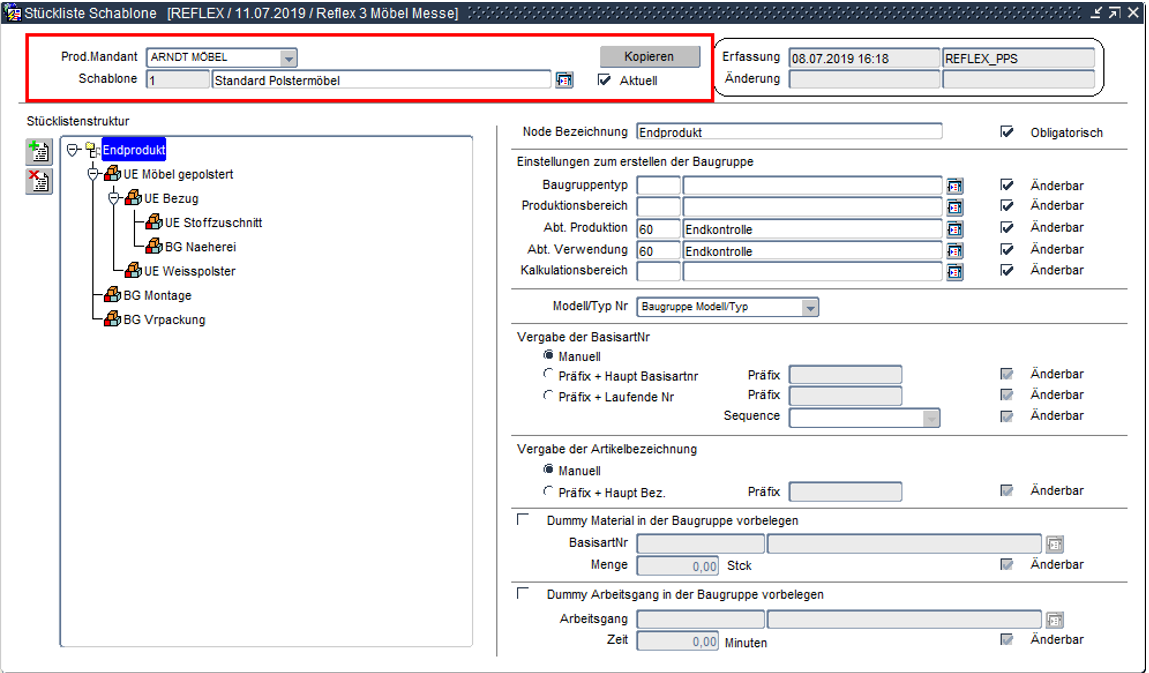The width and height of the screenshot is (1149, 673).
Task: Open lookup list for Abt. Verwendung
Action: point(955,251)
